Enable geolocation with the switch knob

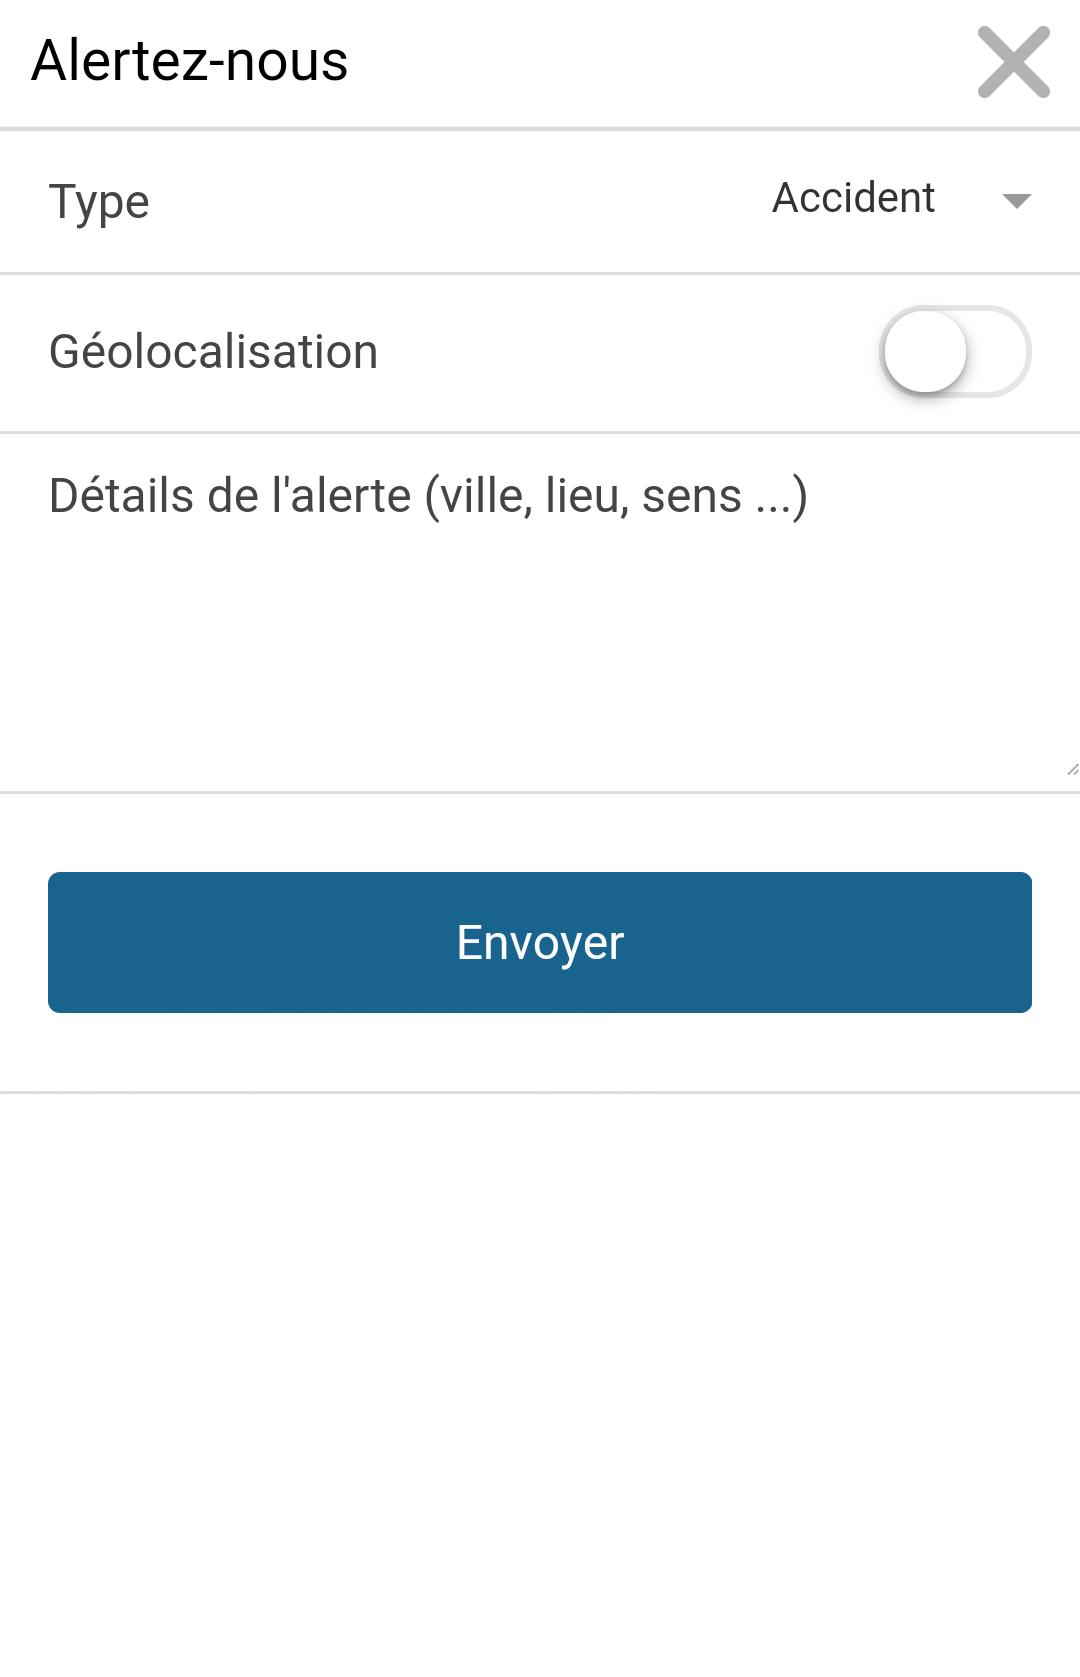coord(926,352)
